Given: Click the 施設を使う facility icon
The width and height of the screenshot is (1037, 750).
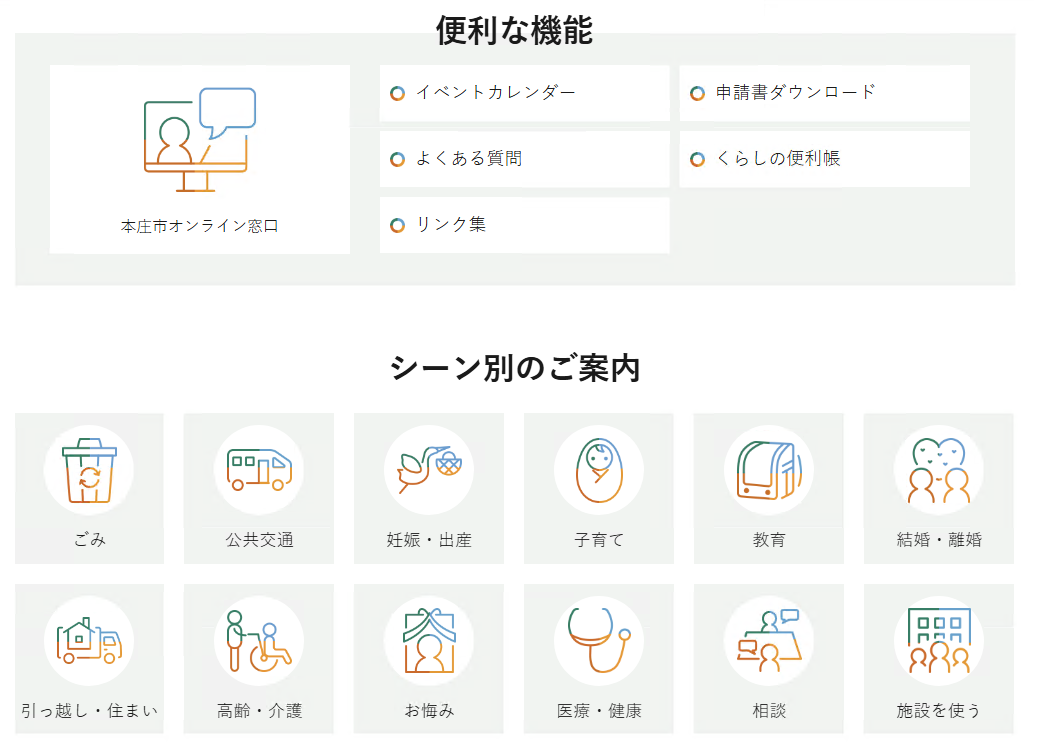Looking at the screenshot, I should point(938,639).
